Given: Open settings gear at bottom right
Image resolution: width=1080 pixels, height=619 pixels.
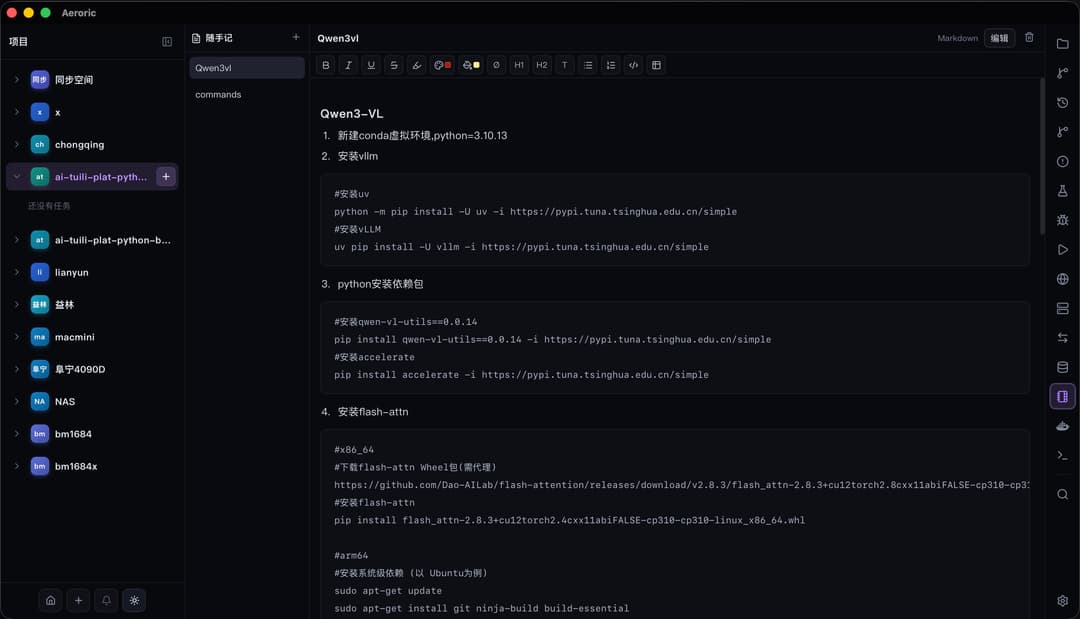Looking at the screenshot, I should 1063,600.
